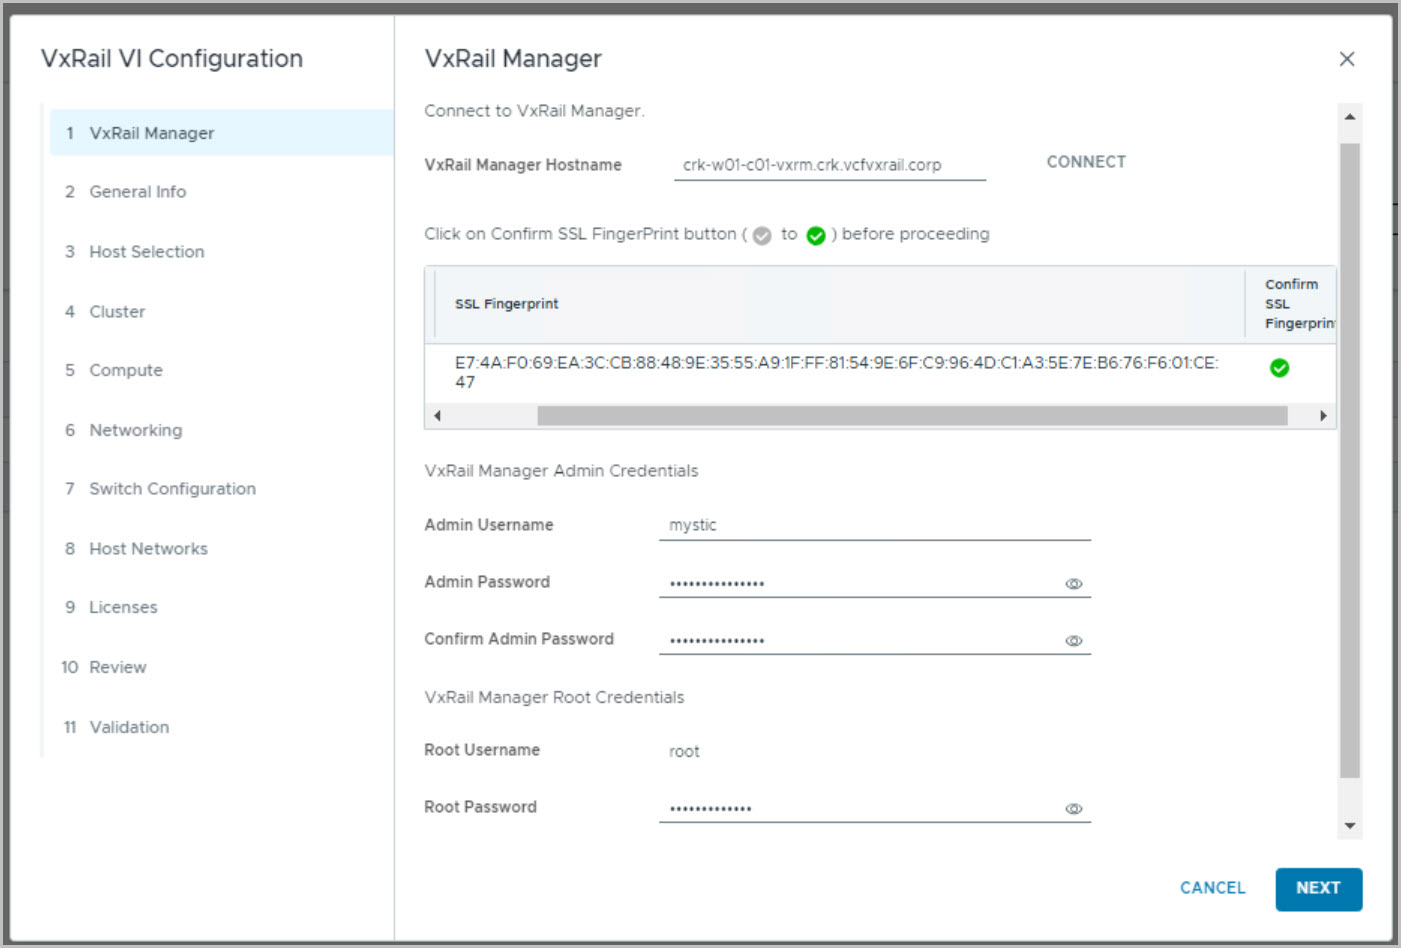Select the Networking step

coord(135,430)
